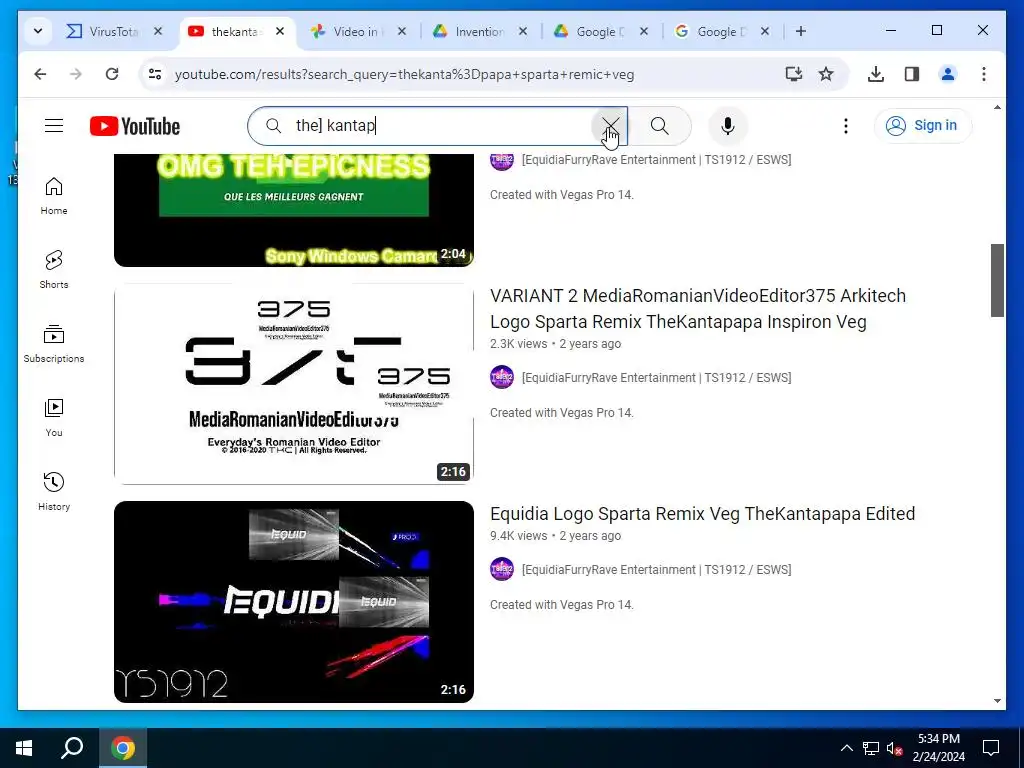This screenshot has width=1024, height=768.
Task: Open the Windows Start menu
Action: click(x=24, y=748)
